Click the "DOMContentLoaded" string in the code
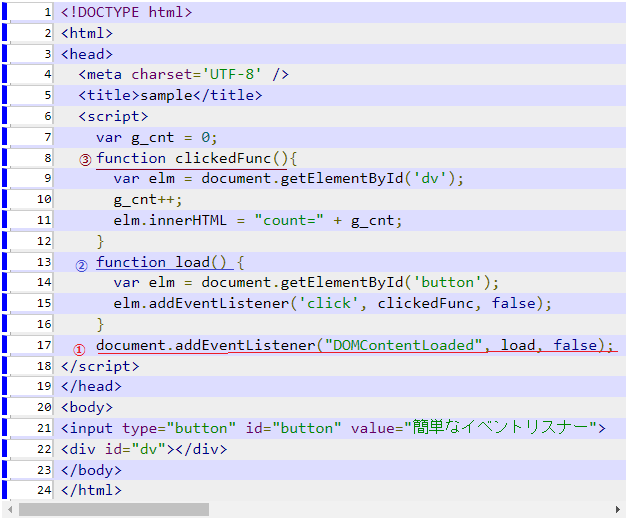628x520 pixels. (x=403, y=345)
